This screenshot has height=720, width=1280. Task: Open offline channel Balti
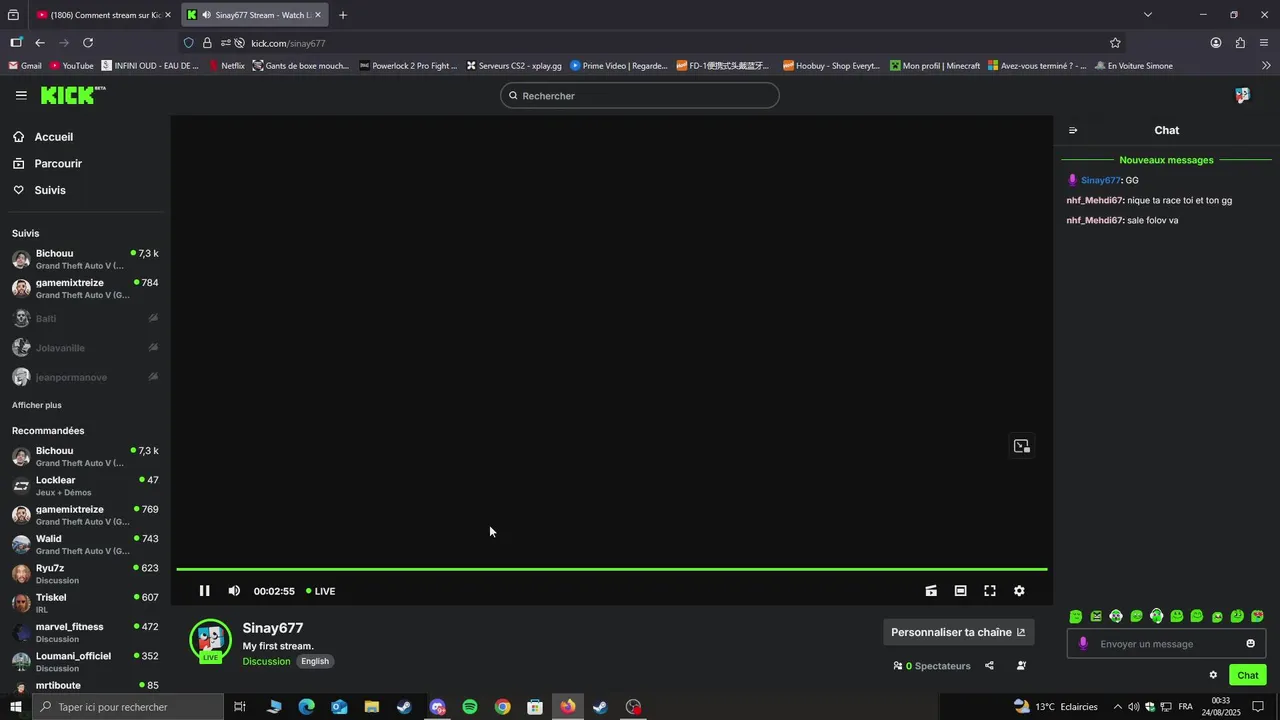tap(85, 318)
